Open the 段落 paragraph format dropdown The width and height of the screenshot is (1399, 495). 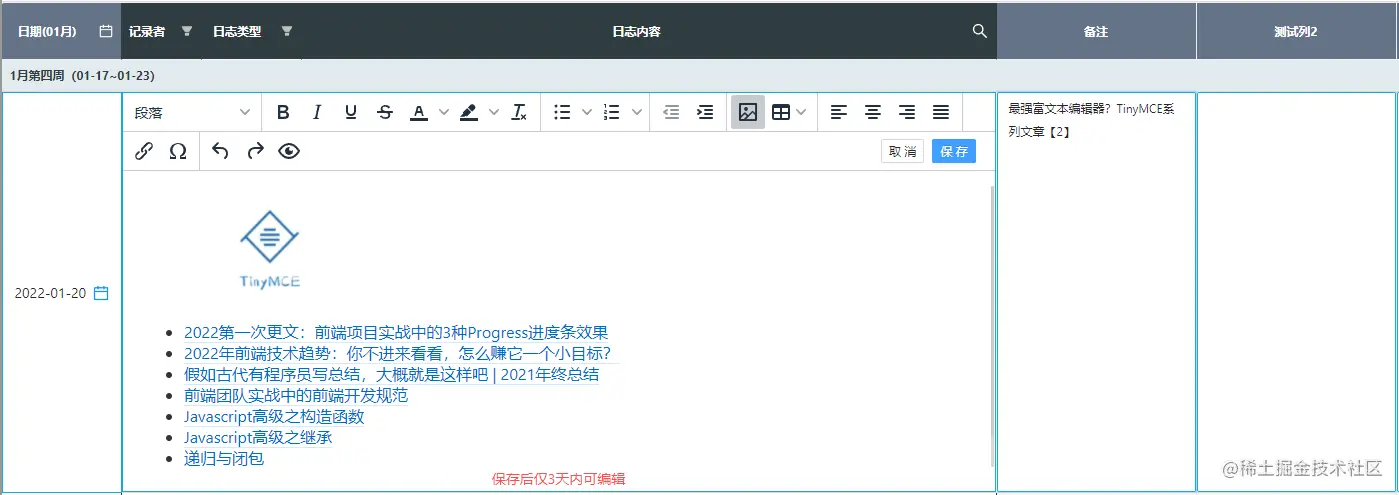pyautogui.click(x=192, y=112)
